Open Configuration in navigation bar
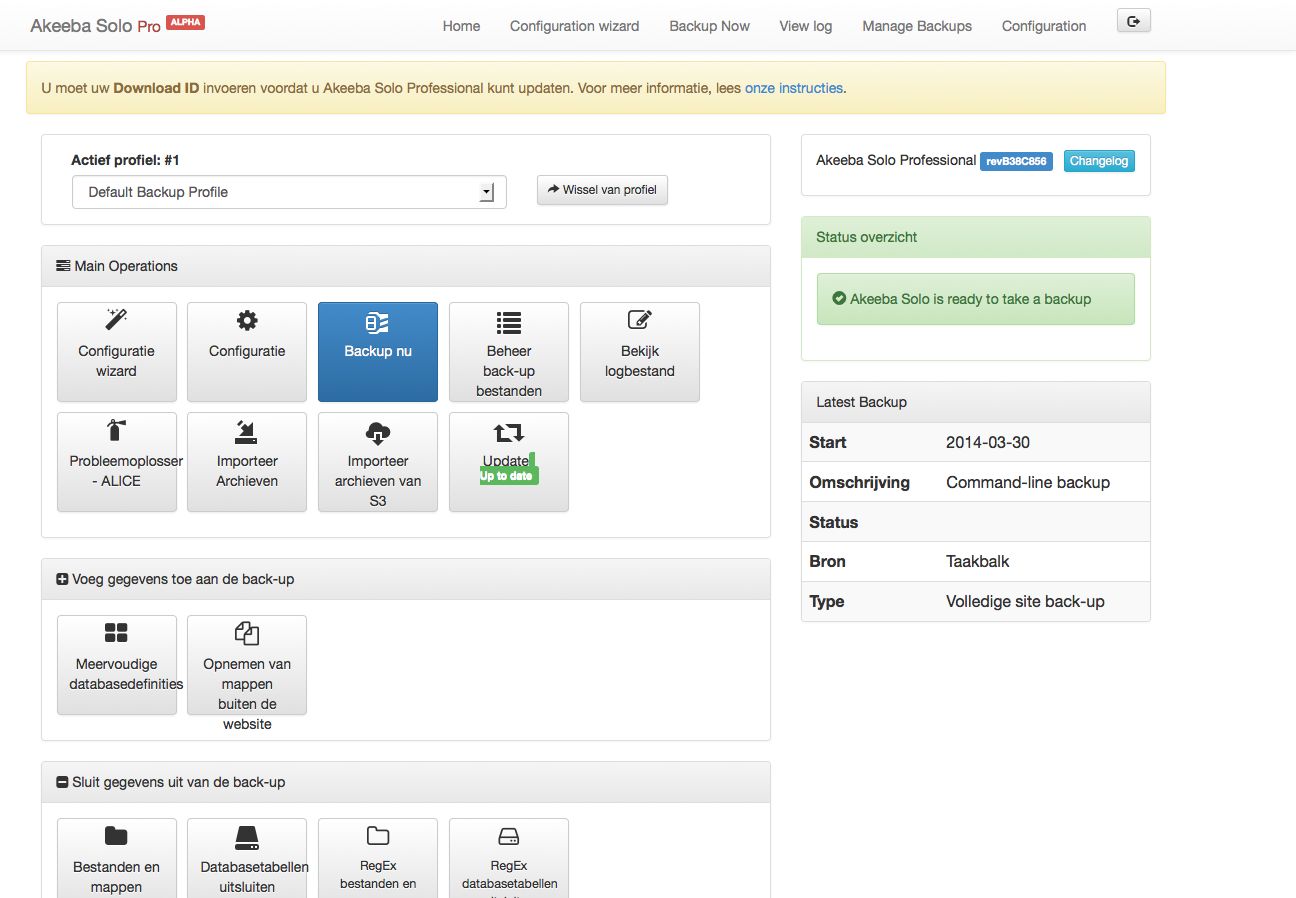Screen dimensions: 1296x898 point(1044,26)
